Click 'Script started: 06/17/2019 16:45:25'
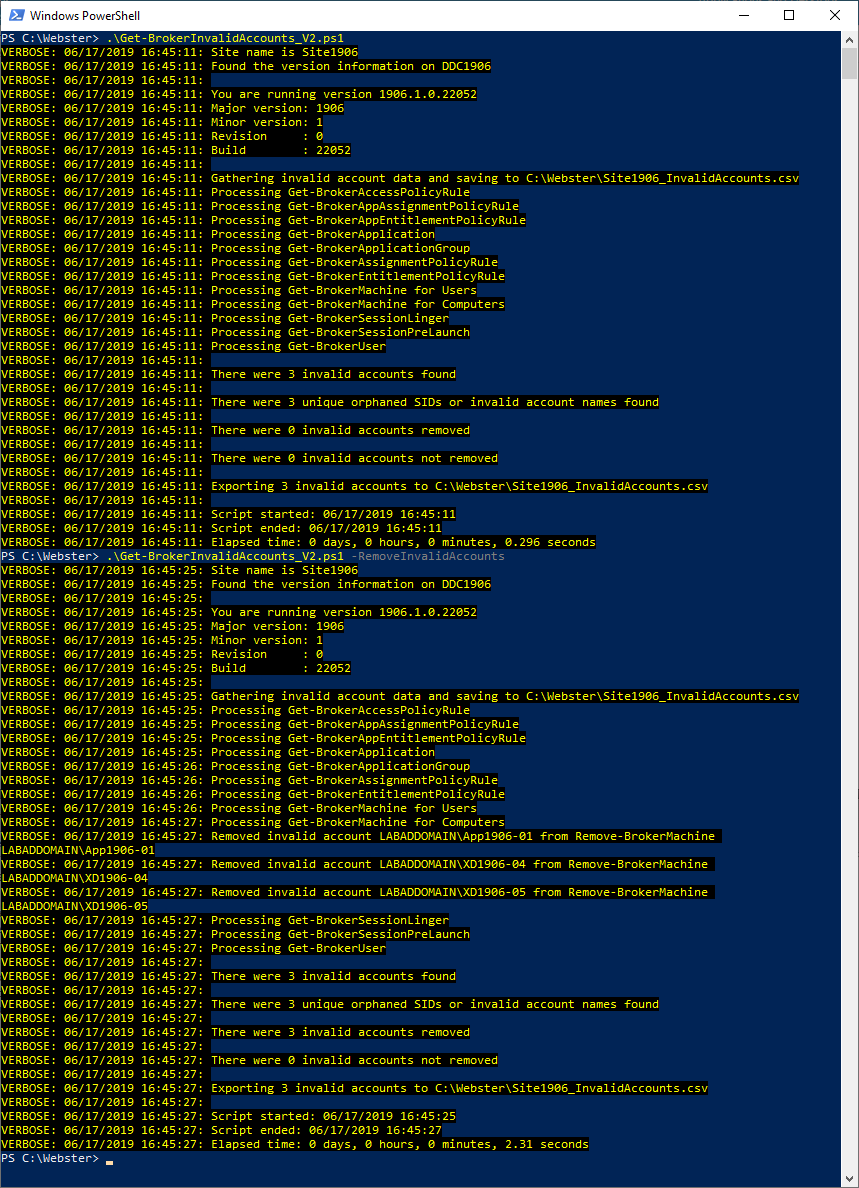The width and height of the screenshot is (859, 1188). click(x=333, y=1116)
